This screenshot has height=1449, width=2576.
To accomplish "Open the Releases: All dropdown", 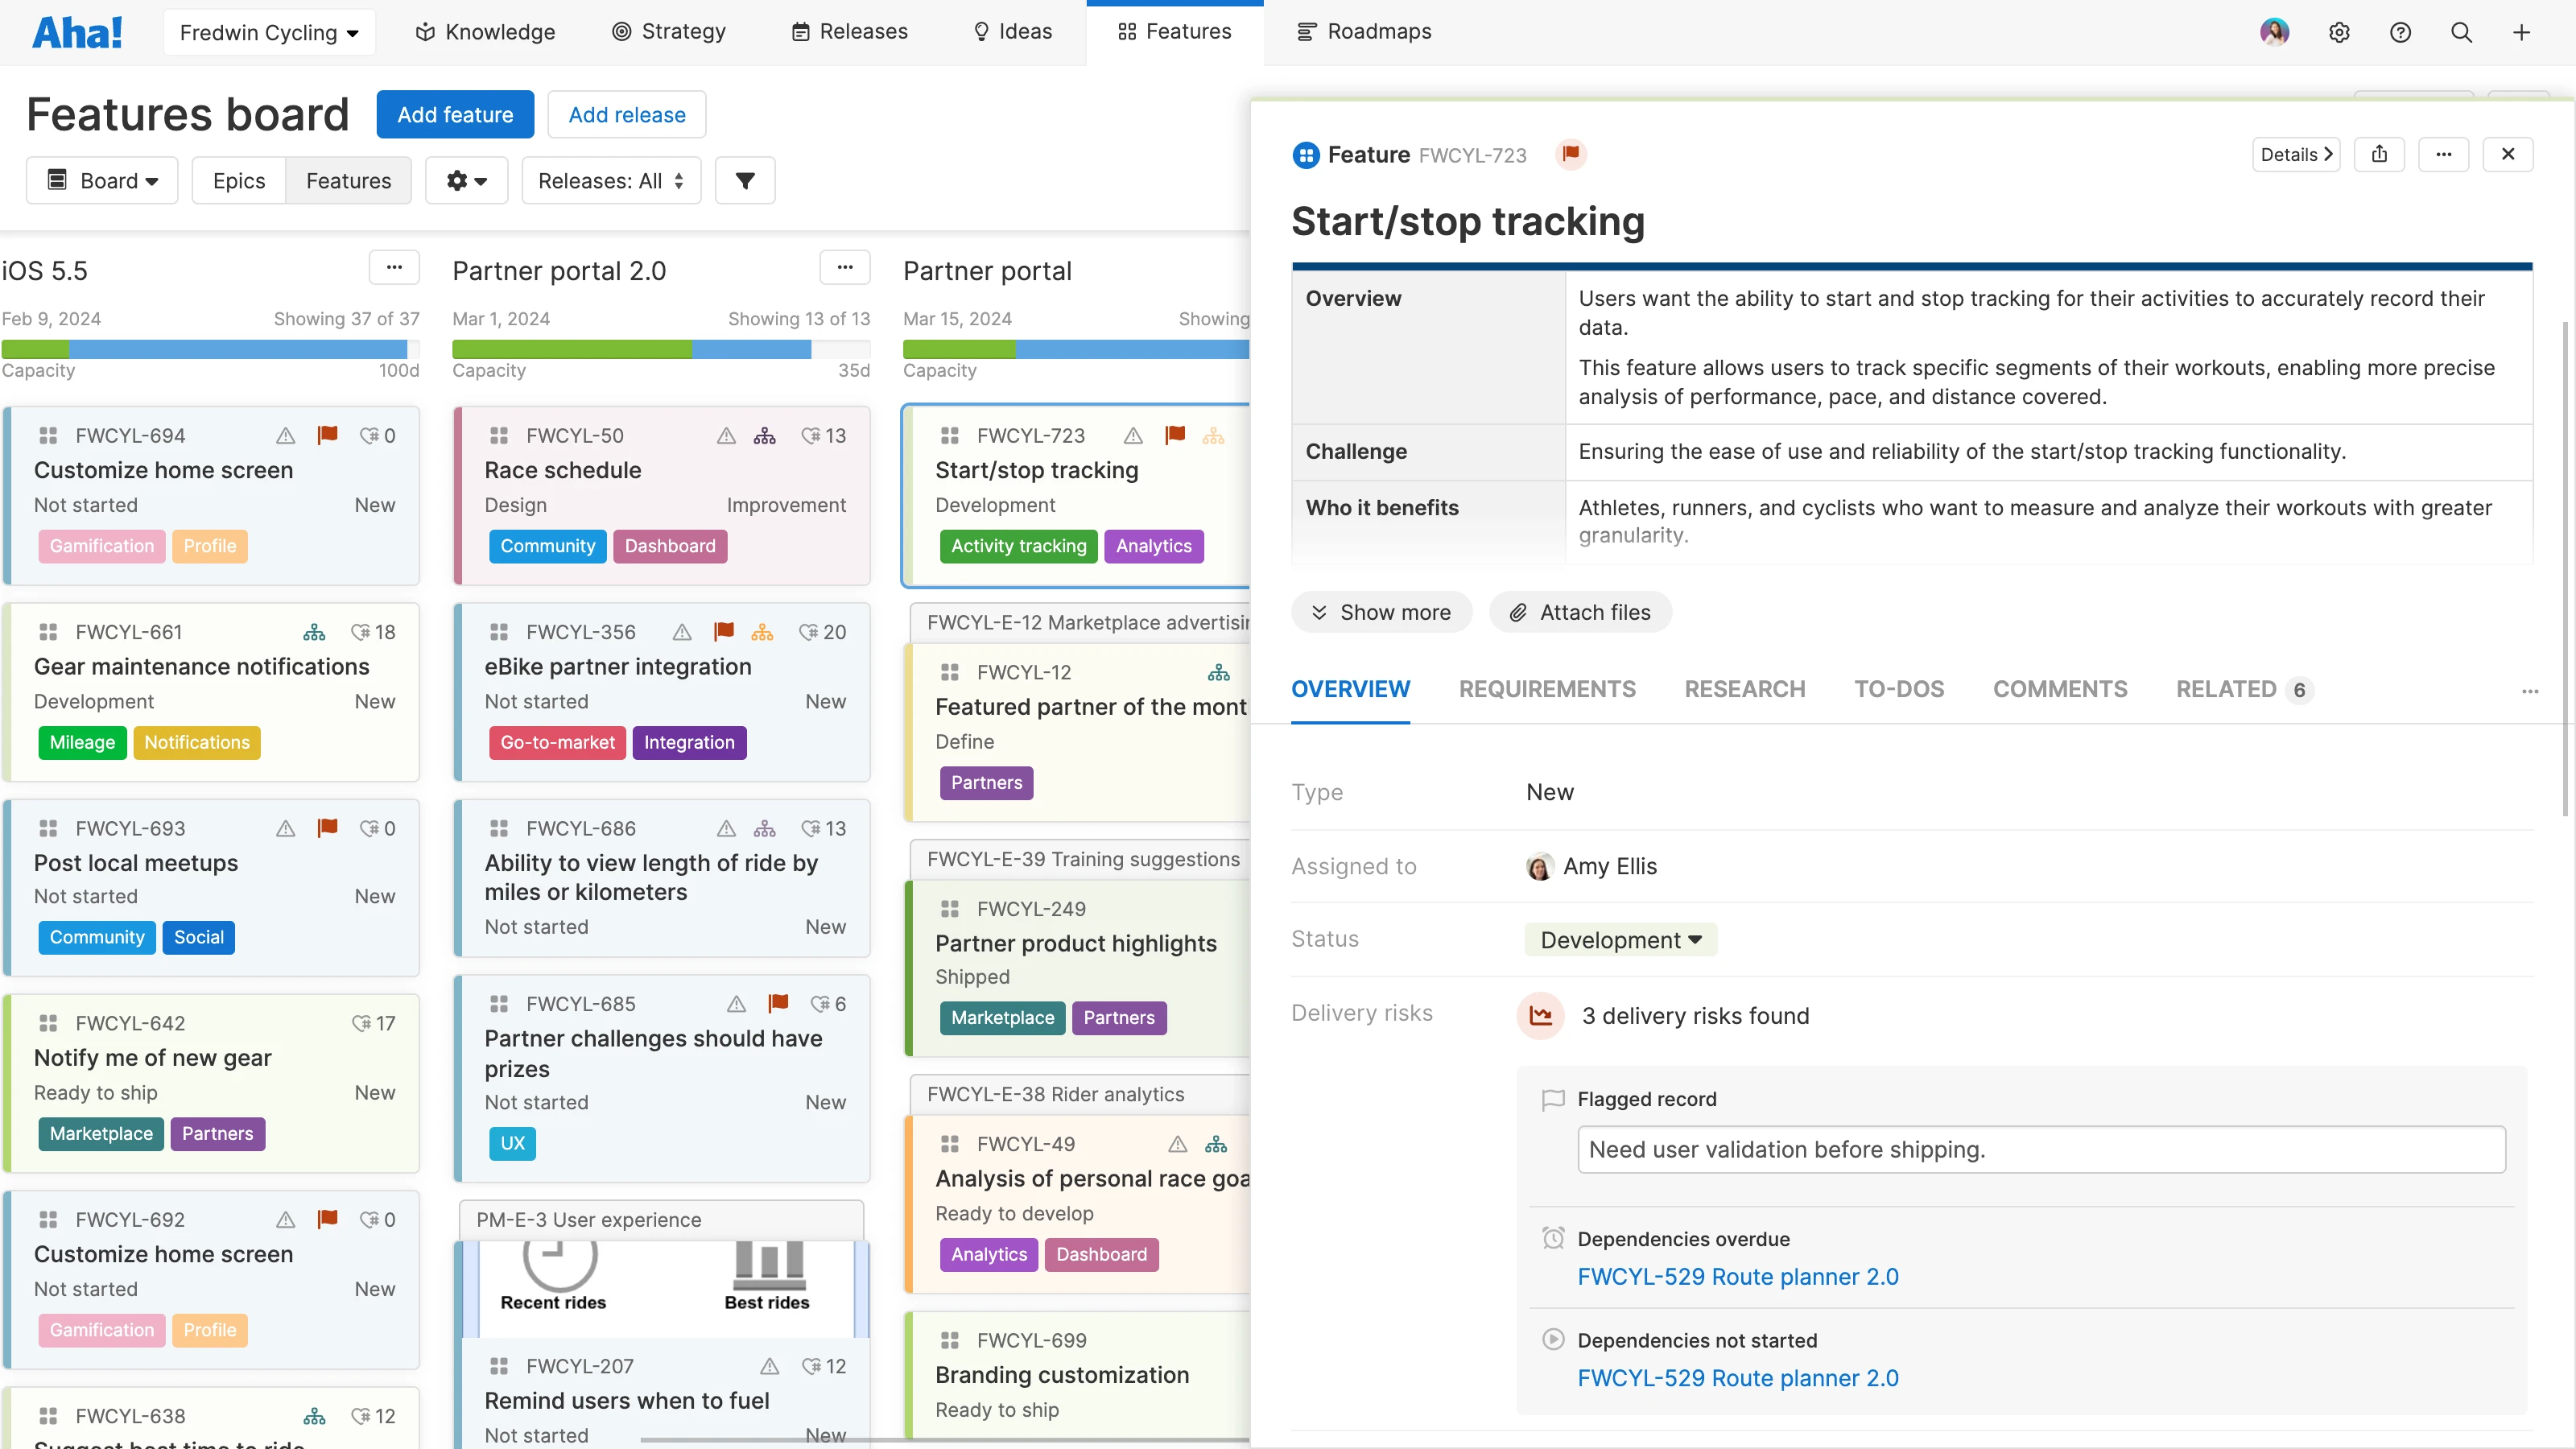I will (x=610, y=181).
